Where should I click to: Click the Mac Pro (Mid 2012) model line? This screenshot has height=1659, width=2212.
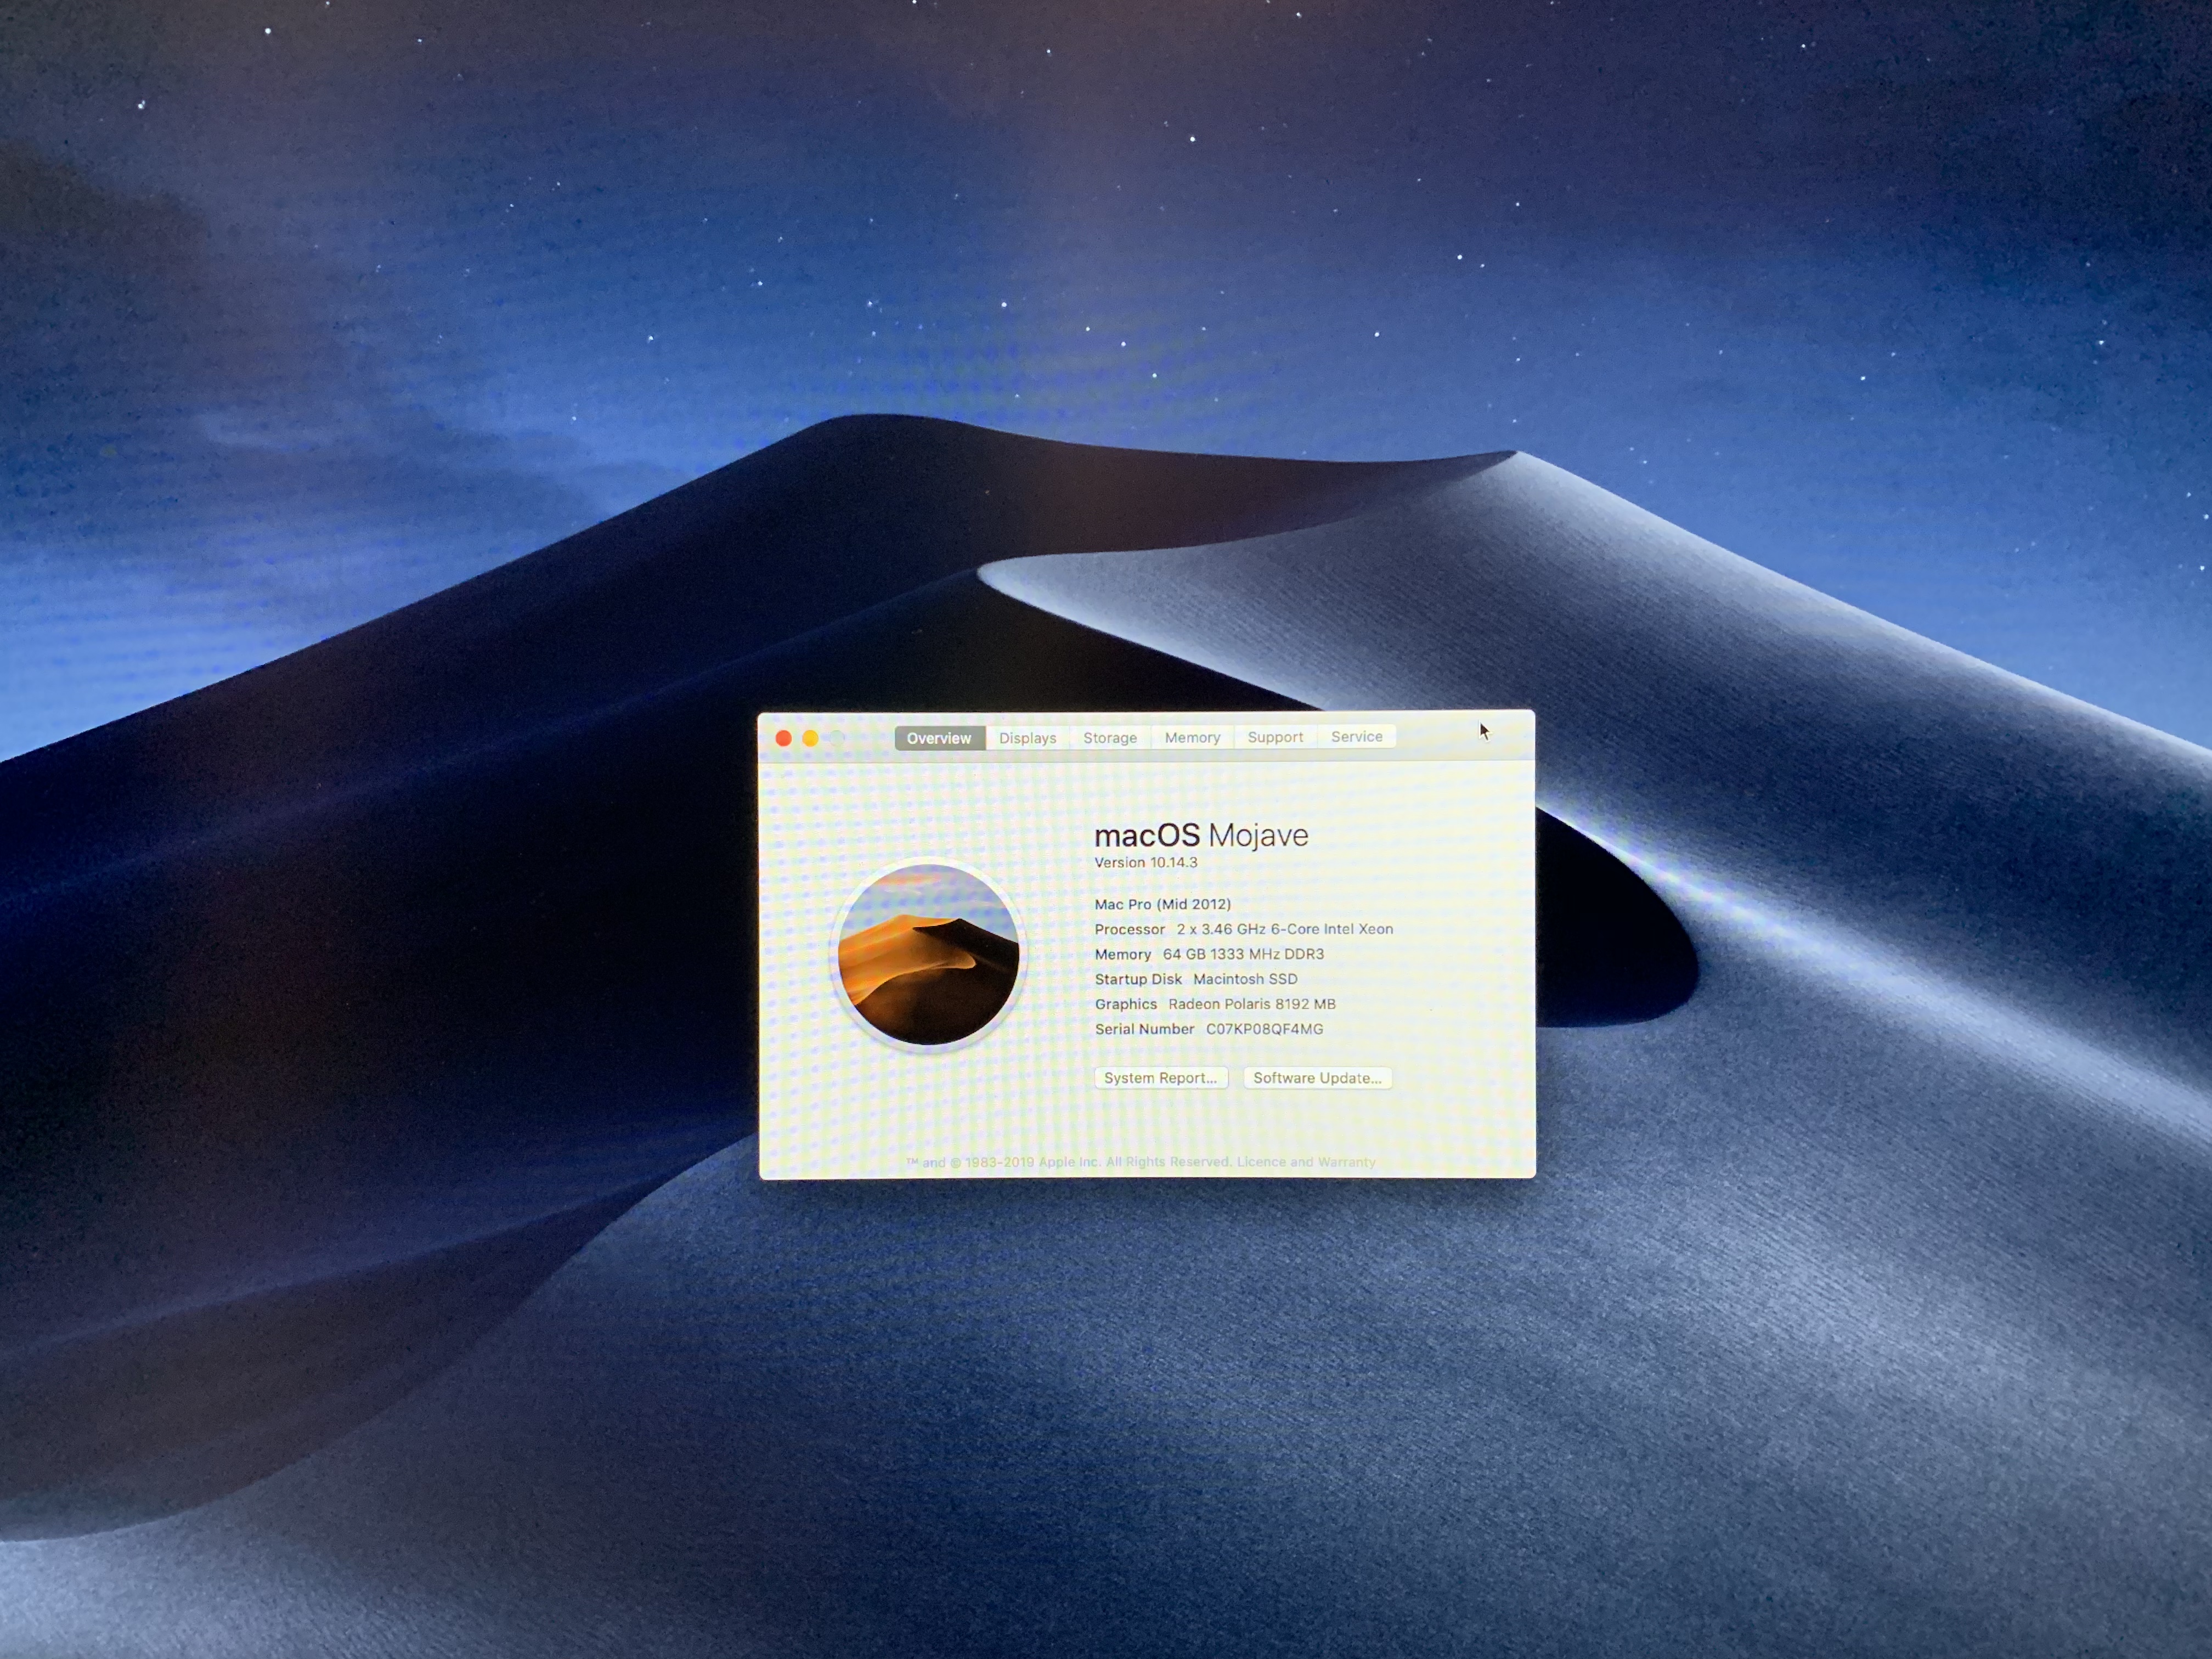click(1162, 904)
